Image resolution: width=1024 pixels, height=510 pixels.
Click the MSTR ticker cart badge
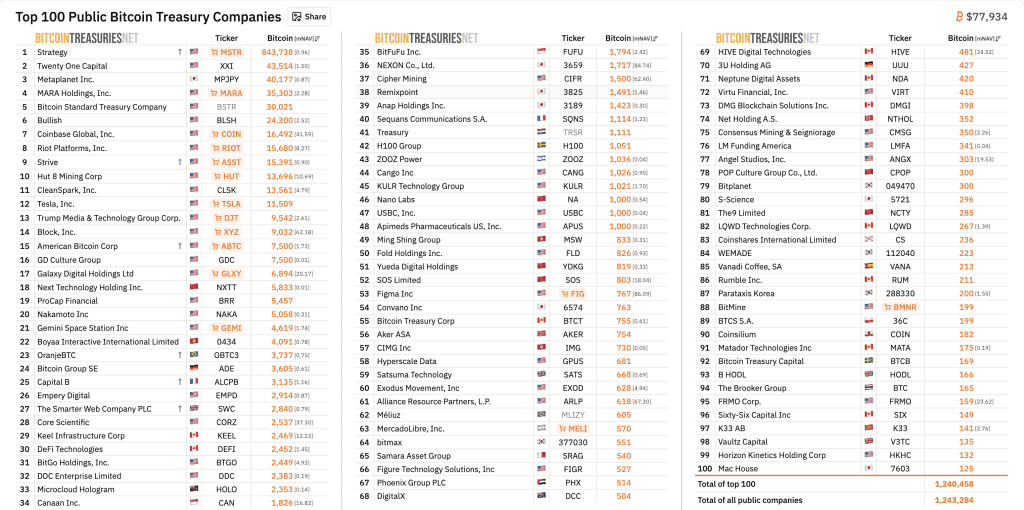click(227, 52)
